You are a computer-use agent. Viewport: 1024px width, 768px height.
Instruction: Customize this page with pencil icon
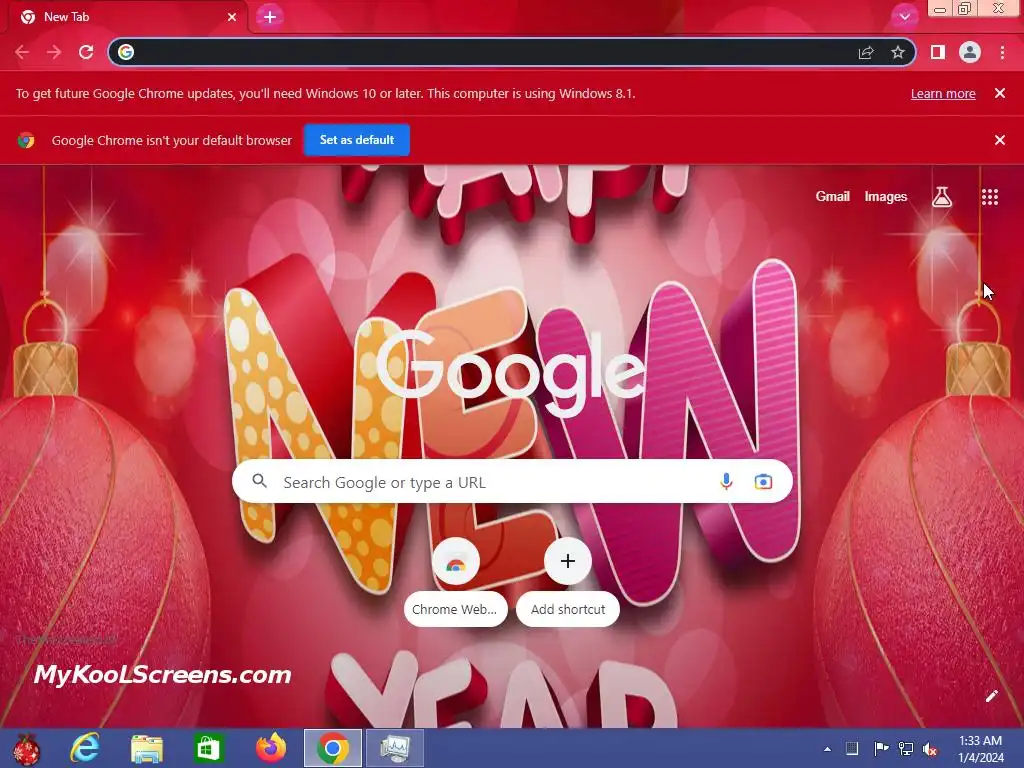click(991, 696)
